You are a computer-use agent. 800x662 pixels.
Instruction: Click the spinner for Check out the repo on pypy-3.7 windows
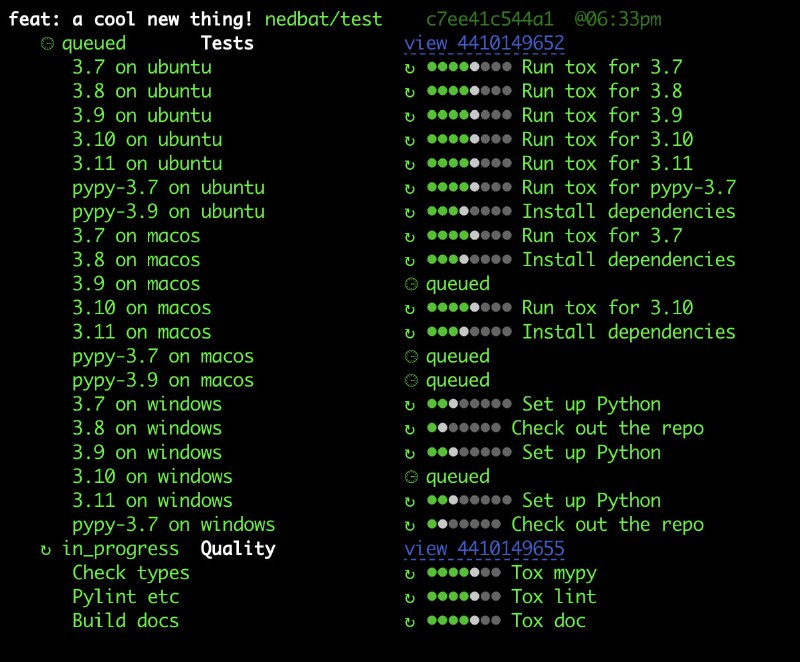tap(408, 524)
